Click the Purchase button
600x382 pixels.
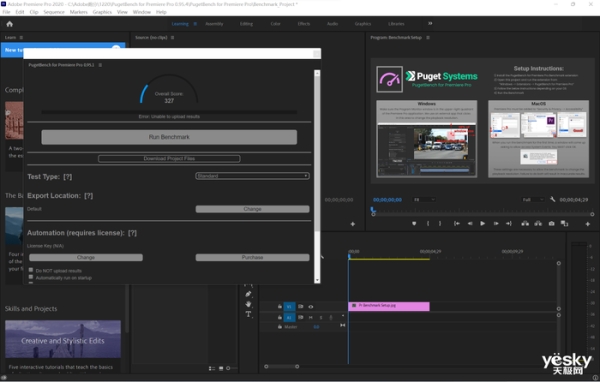pos(252,257)
